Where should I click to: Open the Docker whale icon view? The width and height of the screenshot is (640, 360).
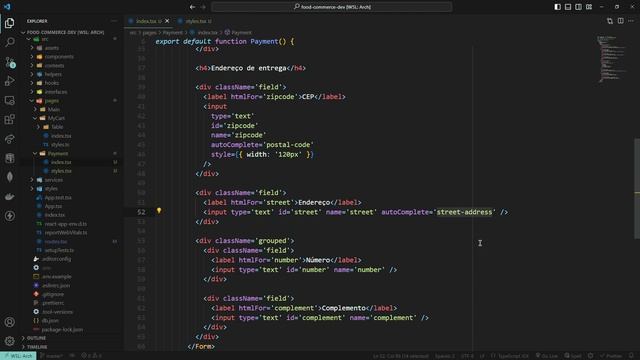click(x=9, y=196)
